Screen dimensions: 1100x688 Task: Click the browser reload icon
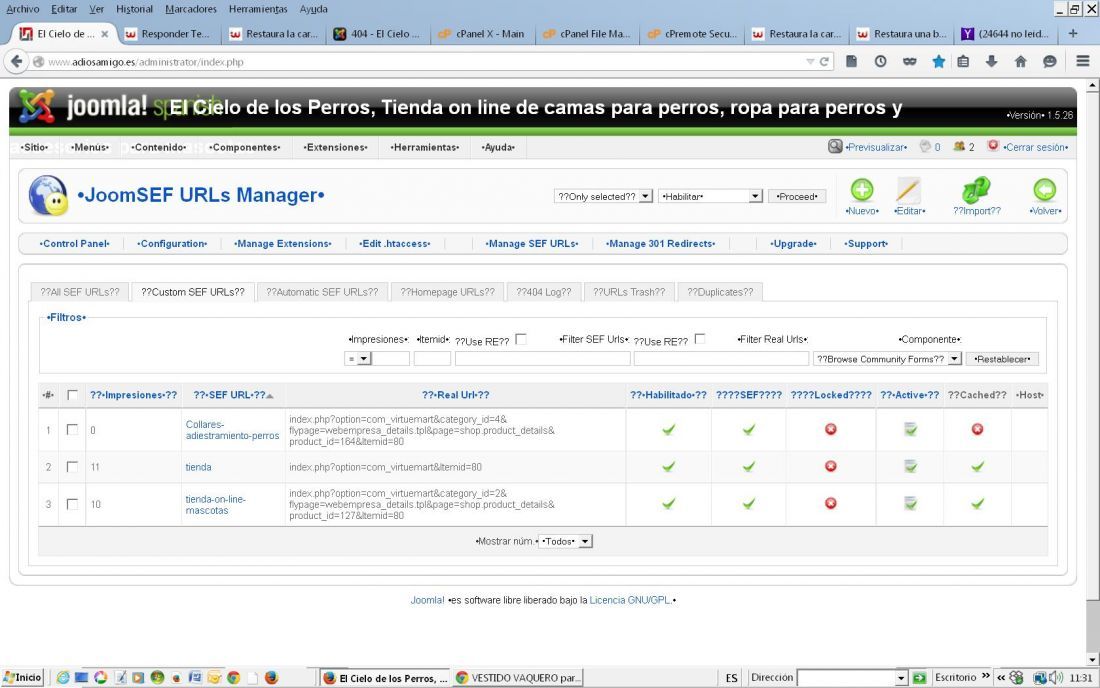click(825, 62)
